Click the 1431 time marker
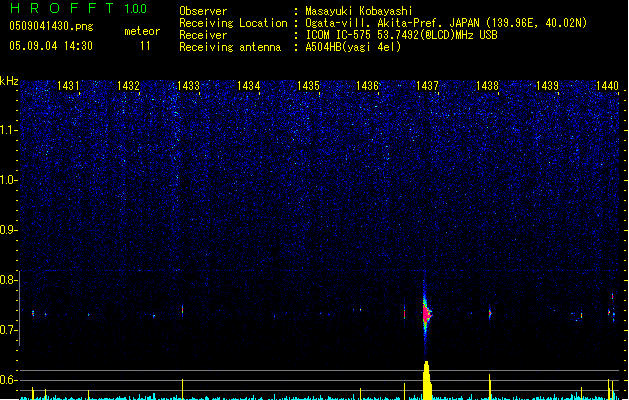The height and width of the screenshot is (400, 629). pyautogui.click(x=68, y=86)
